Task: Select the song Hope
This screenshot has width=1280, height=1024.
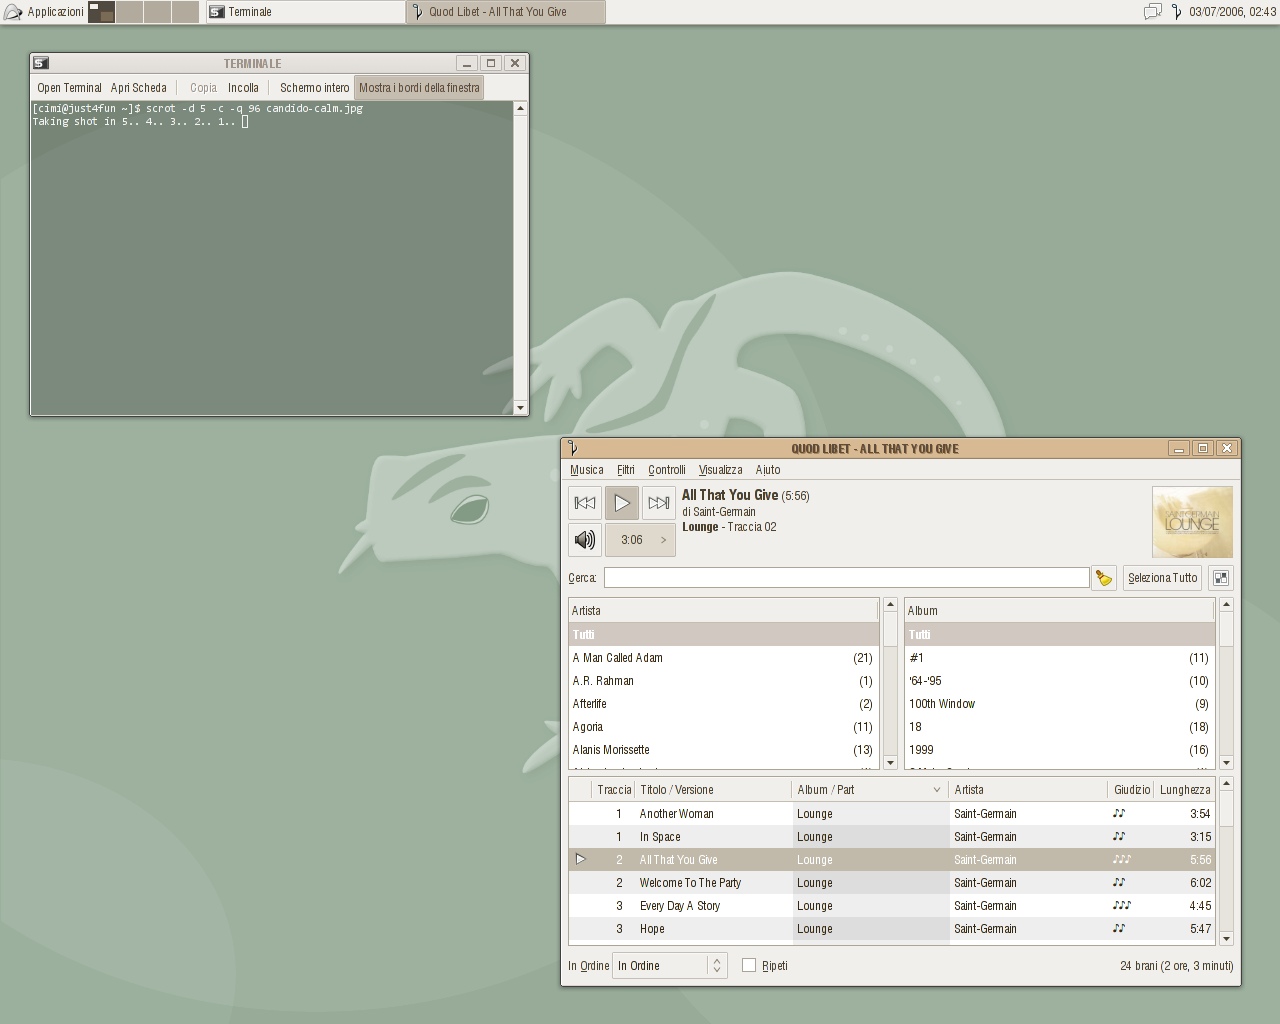Action: (892, 929)
